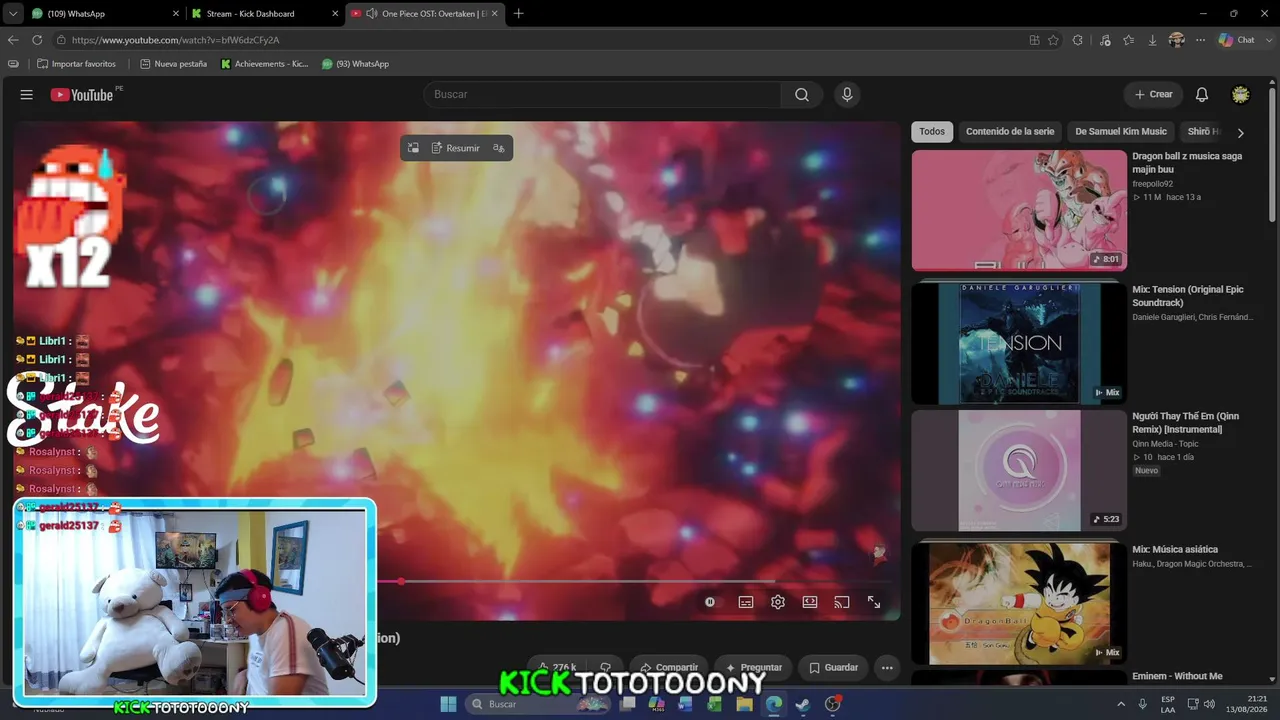The width and height of the screenshot is (1280, 720).
Task: Show hidden system tray icons
Action: (x=1121, y=704)
